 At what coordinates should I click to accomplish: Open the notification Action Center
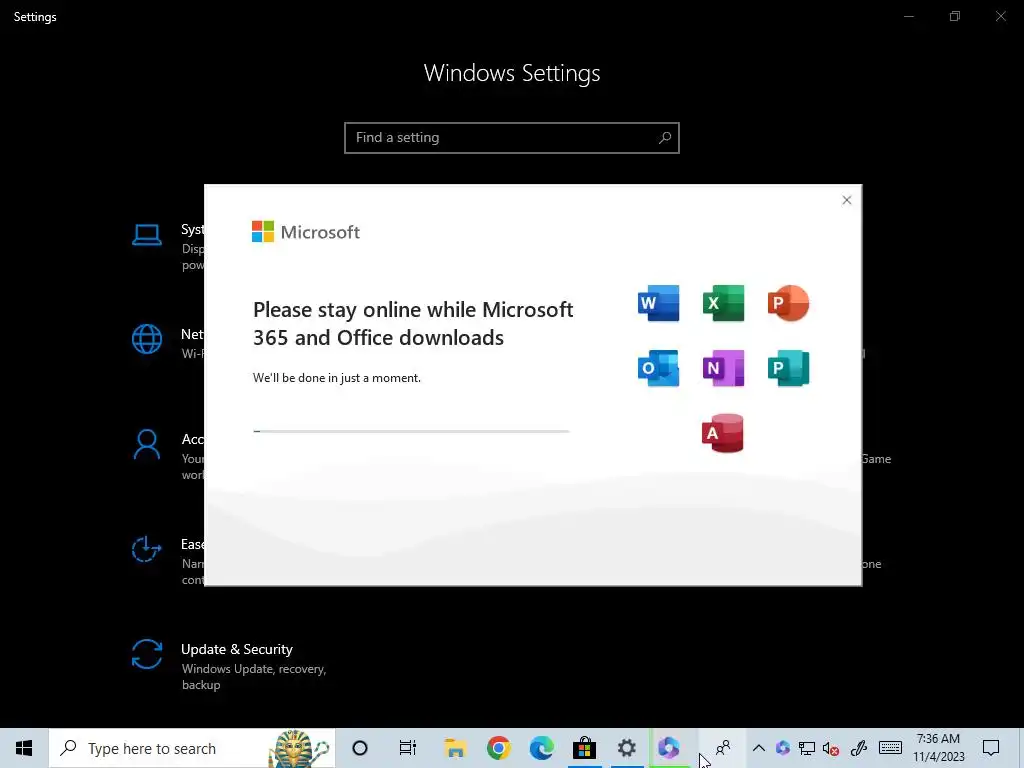tap(991, 748)
